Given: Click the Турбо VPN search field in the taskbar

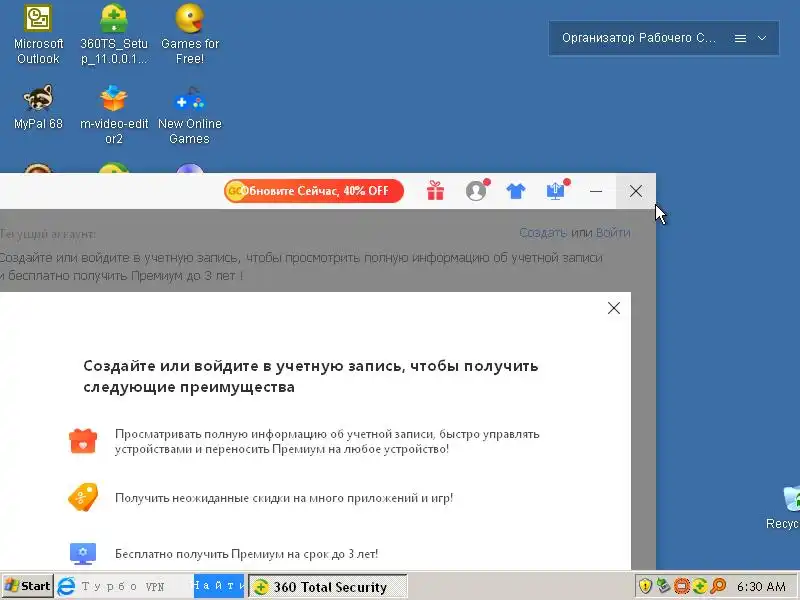Looking at the screenshot, I should click(135, 586).
